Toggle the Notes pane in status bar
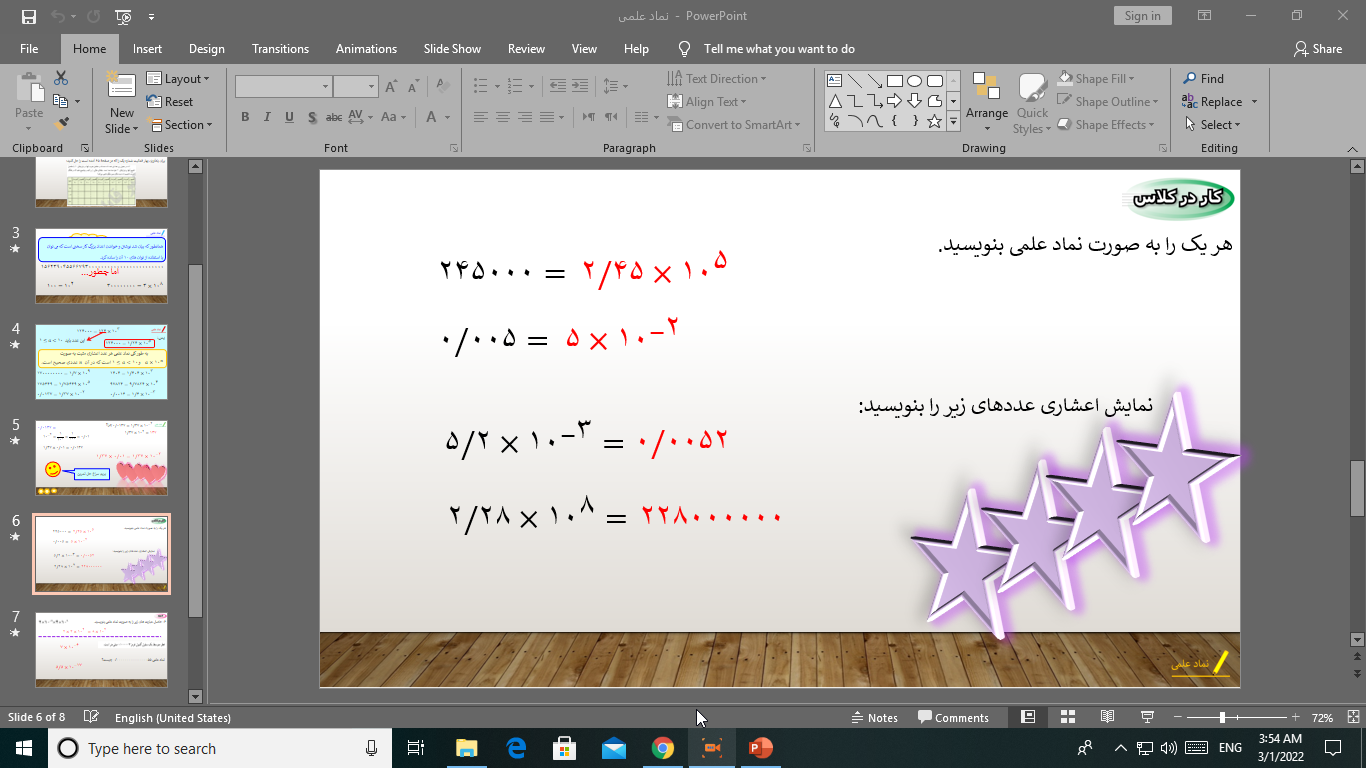Screen dimensions: 1366x768 [874, 717]
